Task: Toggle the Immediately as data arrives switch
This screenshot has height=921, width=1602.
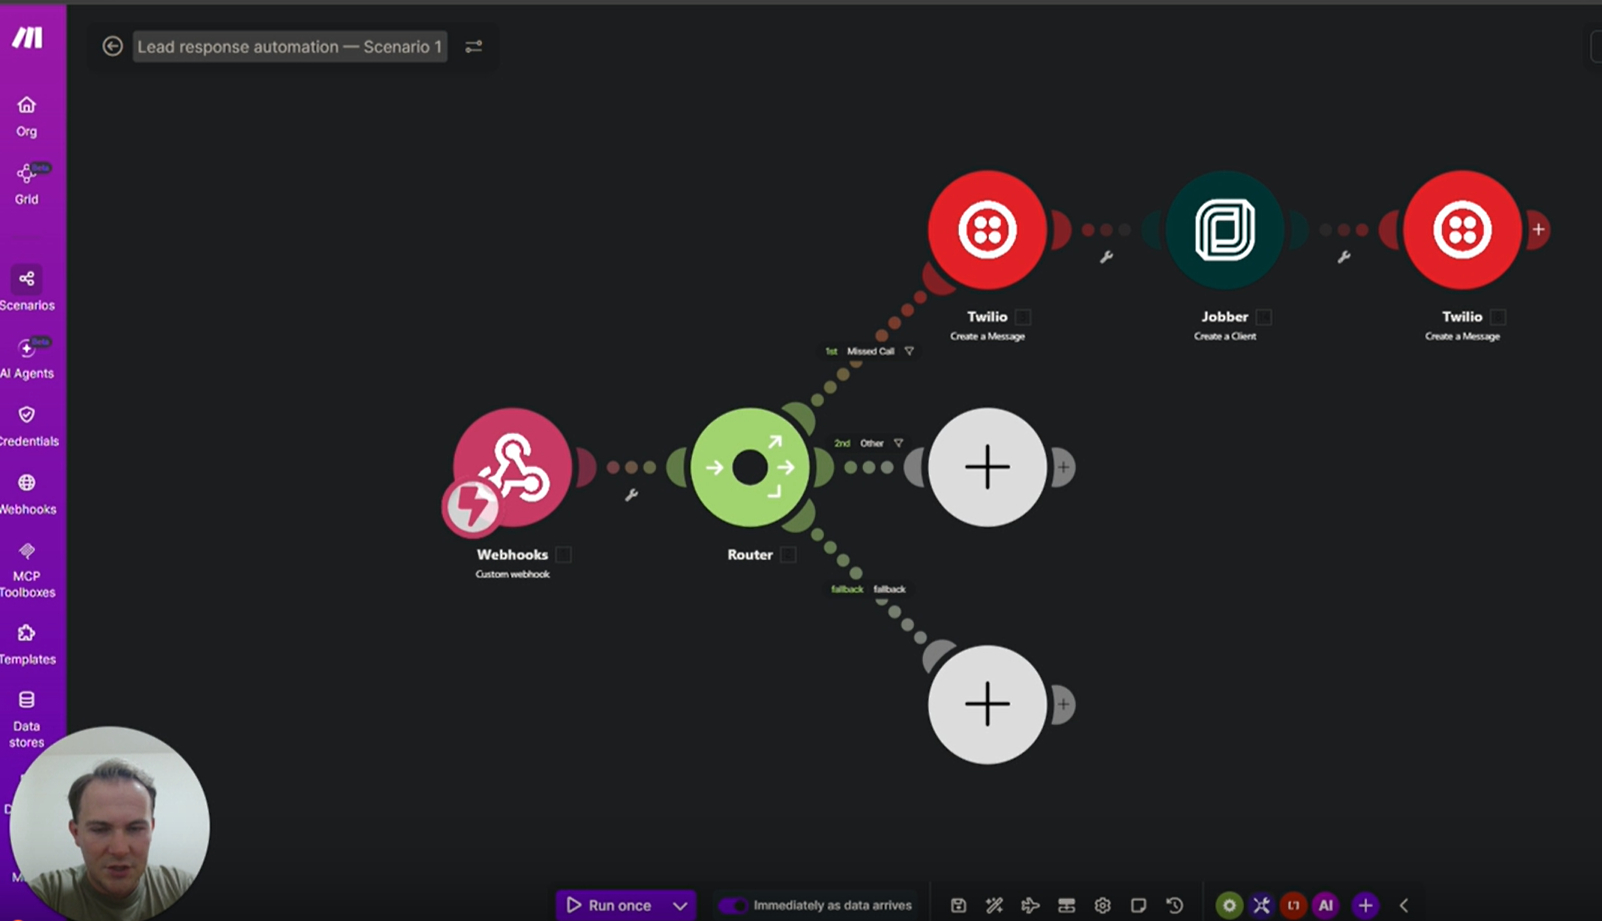Action: (x=733, y=905)
